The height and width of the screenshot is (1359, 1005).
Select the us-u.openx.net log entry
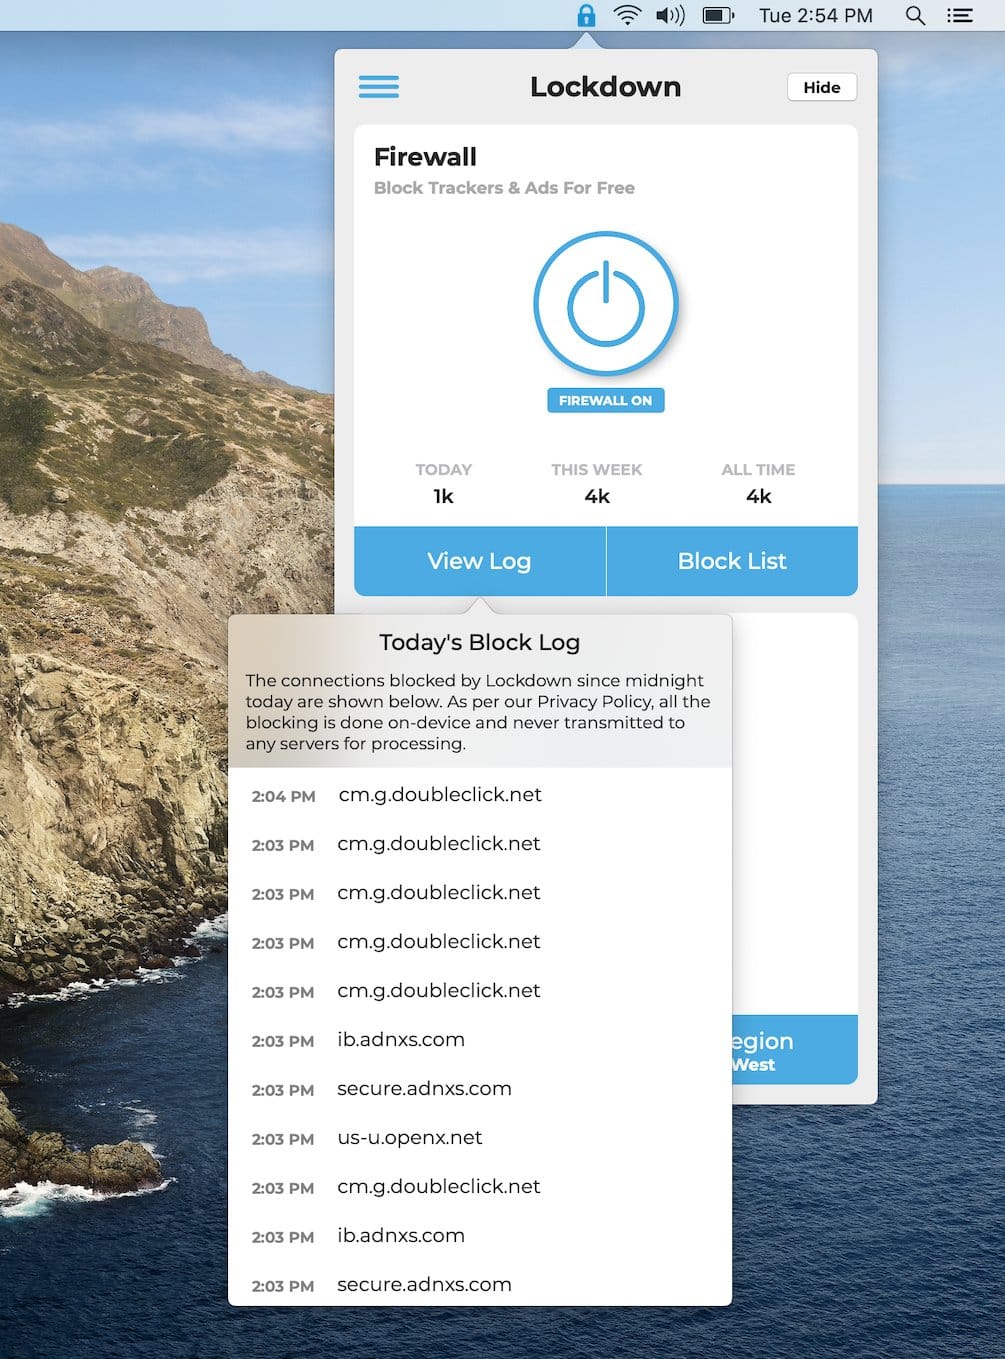(x=480, y=1138)
